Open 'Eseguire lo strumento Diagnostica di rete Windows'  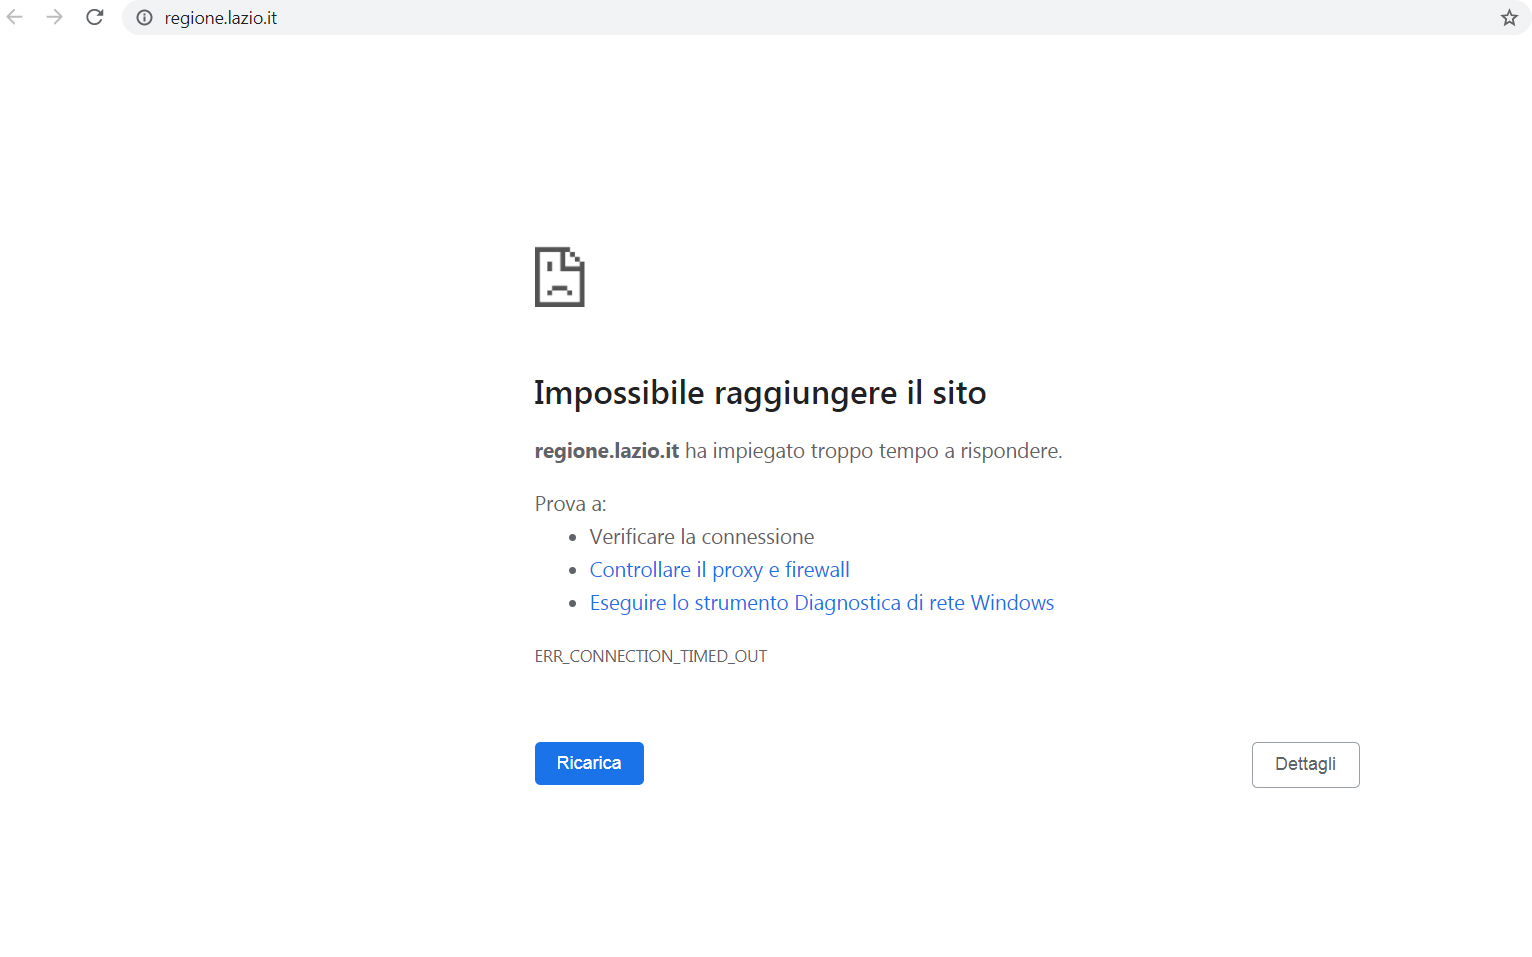pyautogui.click(x=821, y=603)
